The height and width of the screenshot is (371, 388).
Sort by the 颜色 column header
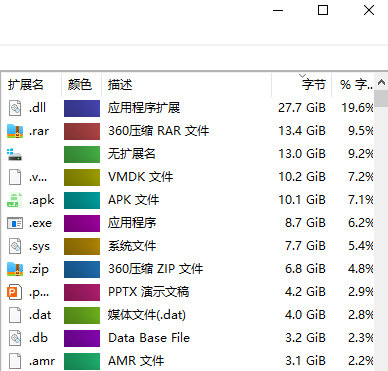81,85
